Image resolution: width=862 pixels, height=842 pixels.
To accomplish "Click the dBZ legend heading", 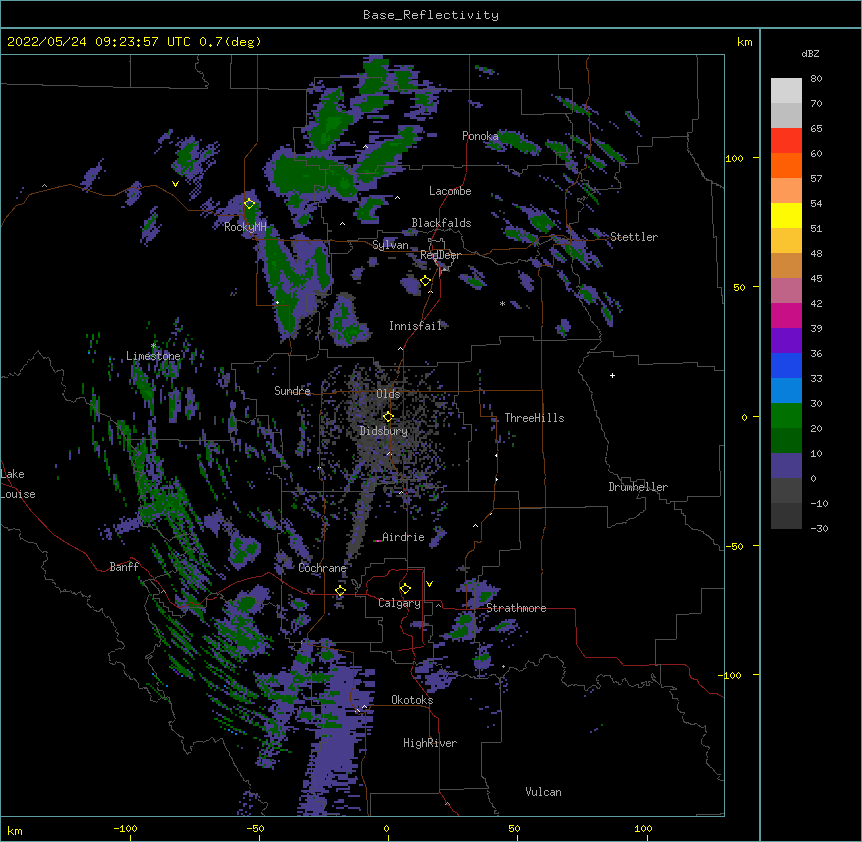I will [x=810, y=54].
